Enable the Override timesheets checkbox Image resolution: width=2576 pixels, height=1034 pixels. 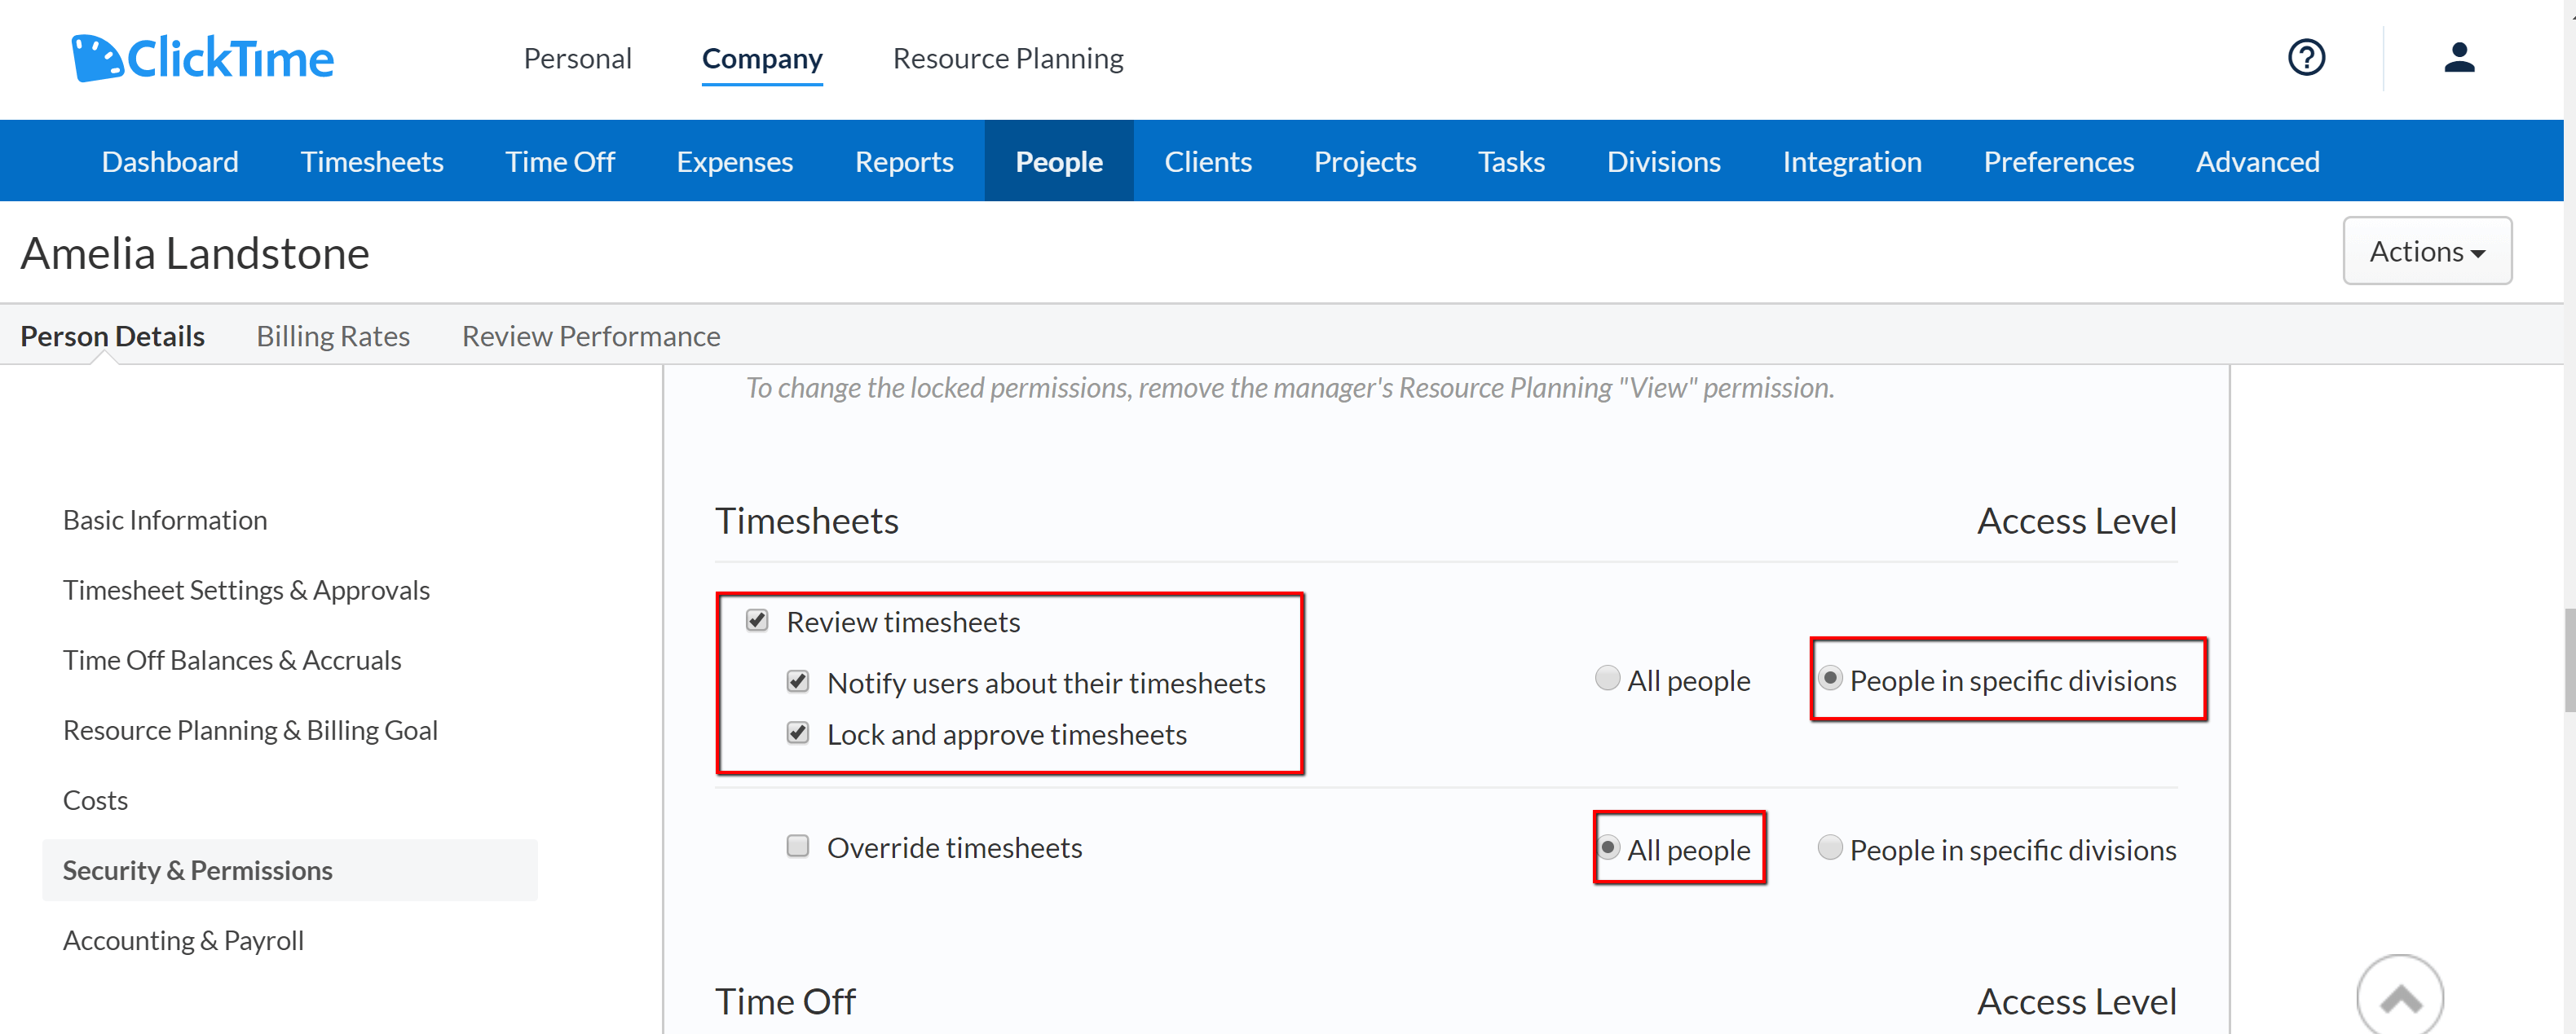pos(798,847)
